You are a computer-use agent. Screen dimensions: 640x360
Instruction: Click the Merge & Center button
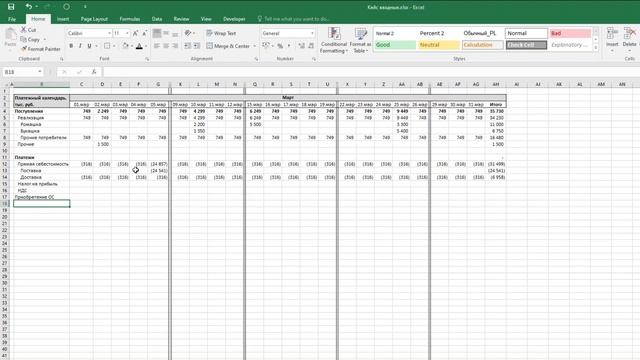coord(228,46)
